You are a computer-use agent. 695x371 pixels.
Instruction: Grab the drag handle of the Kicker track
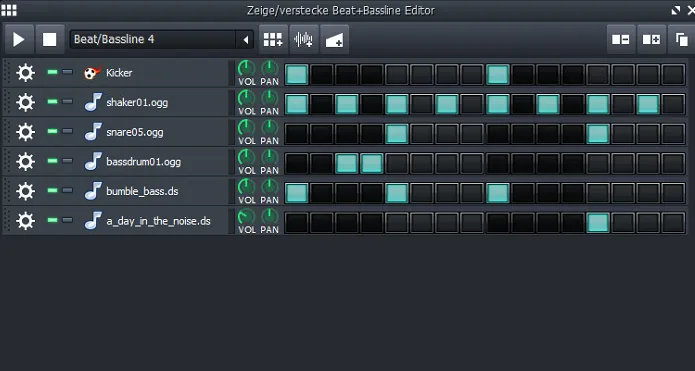pos(7,73)
